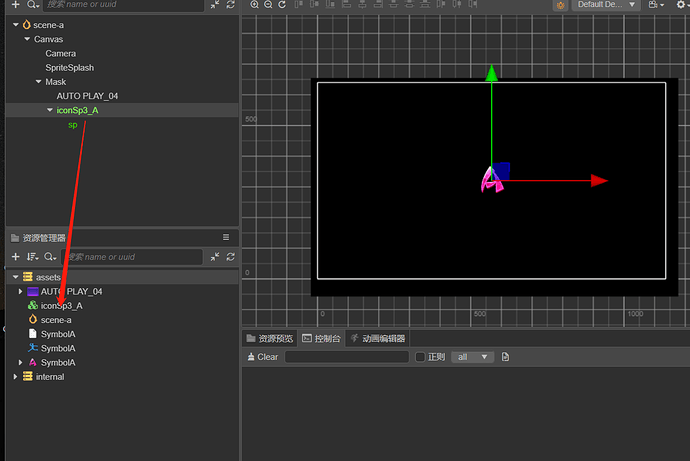Open the Default De... dropdown

pyautogui.click(x=606, y=4)
